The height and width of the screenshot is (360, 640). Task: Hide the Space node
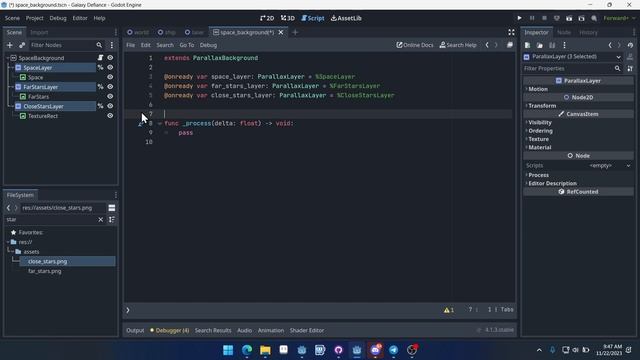tap(110, 77)
